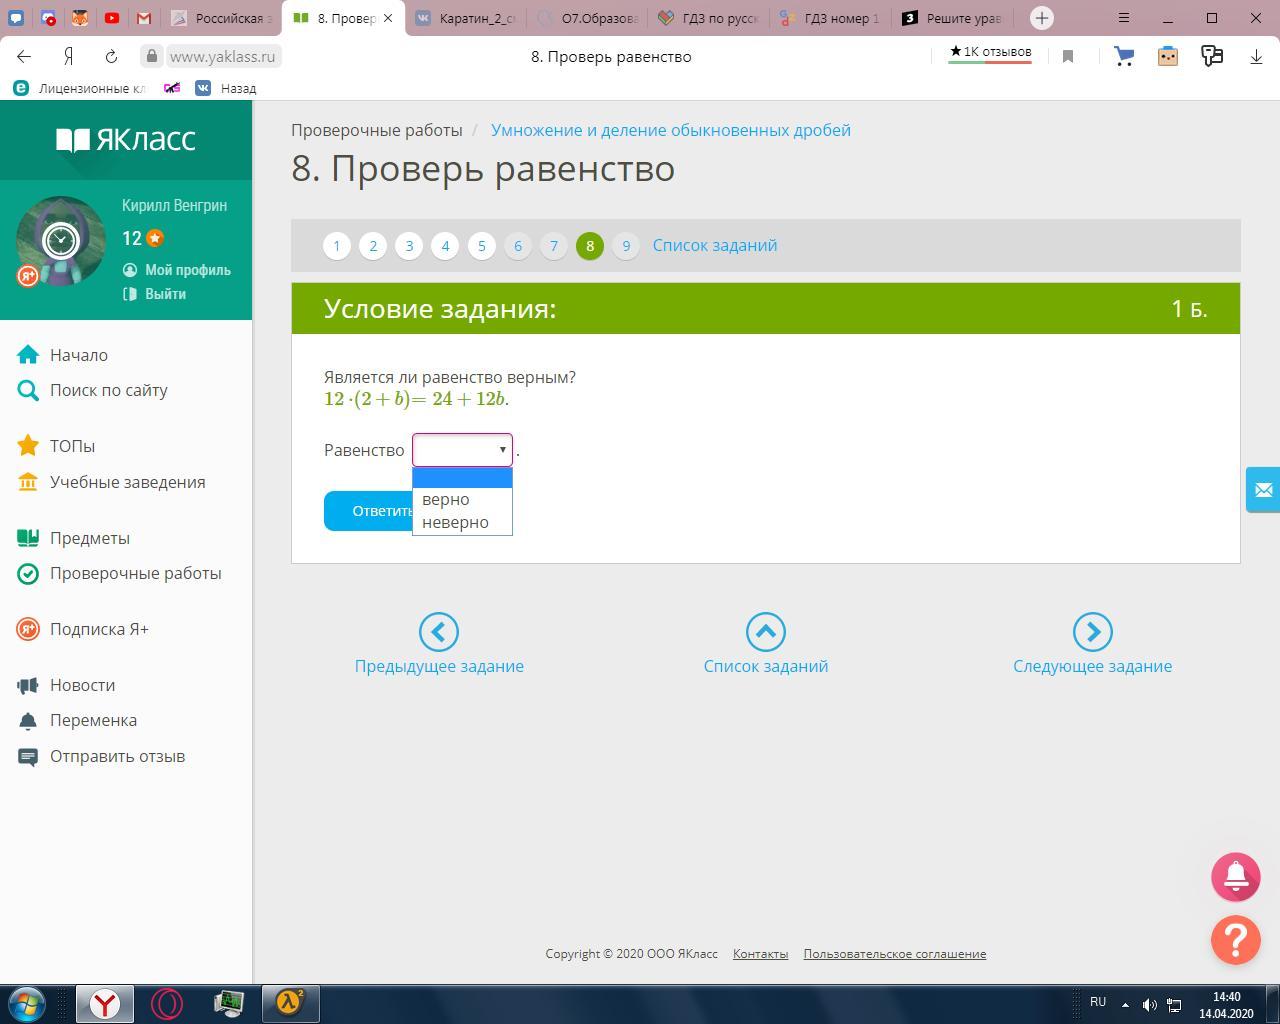Open the answer dropdown box
1280x1024 pixels.
point(462,450)
